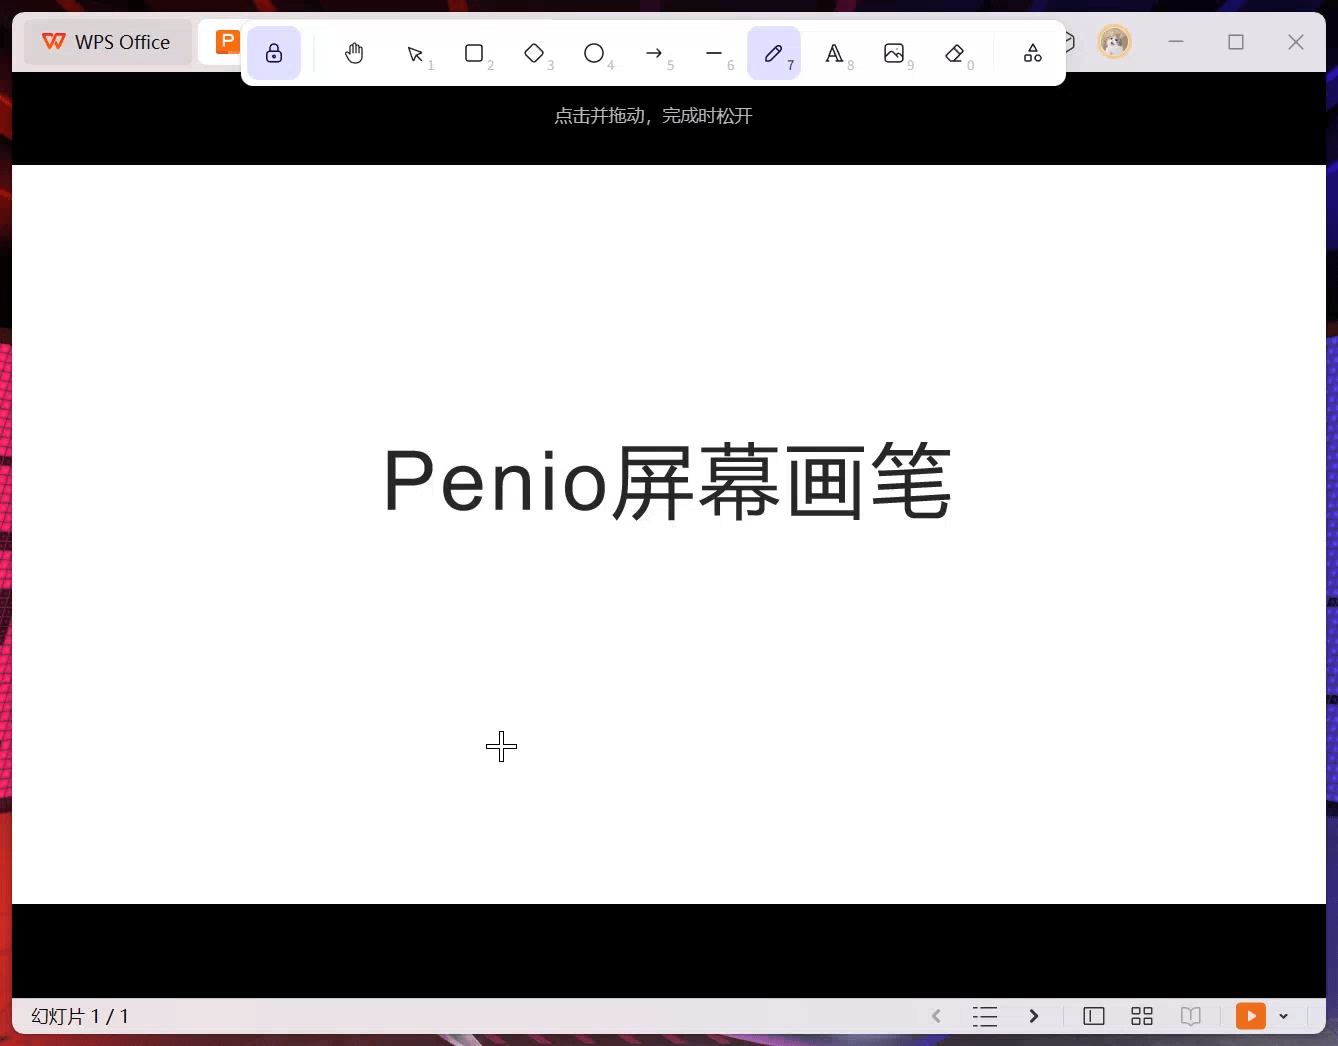Select the Text tool
The height and width of the screenshot is (1046, 1338).
(834, 54)
